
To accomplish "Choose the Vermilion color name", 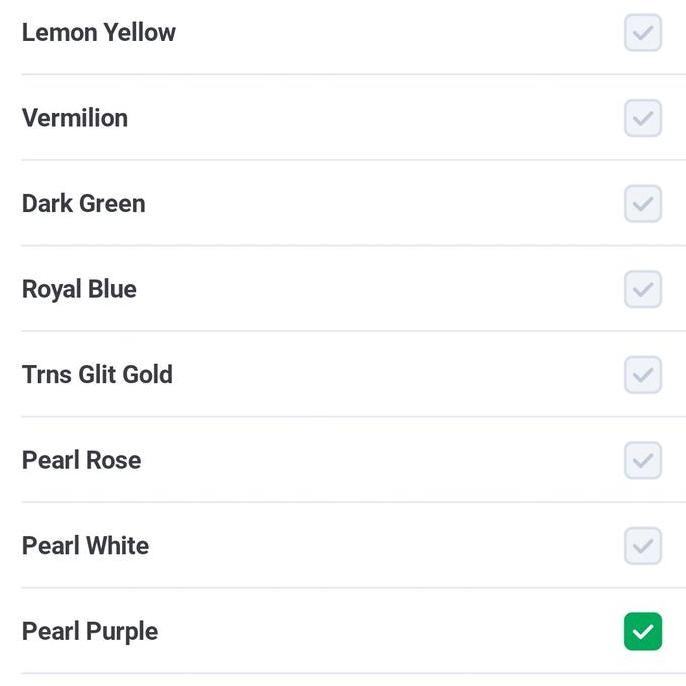I will click(75, 118).
